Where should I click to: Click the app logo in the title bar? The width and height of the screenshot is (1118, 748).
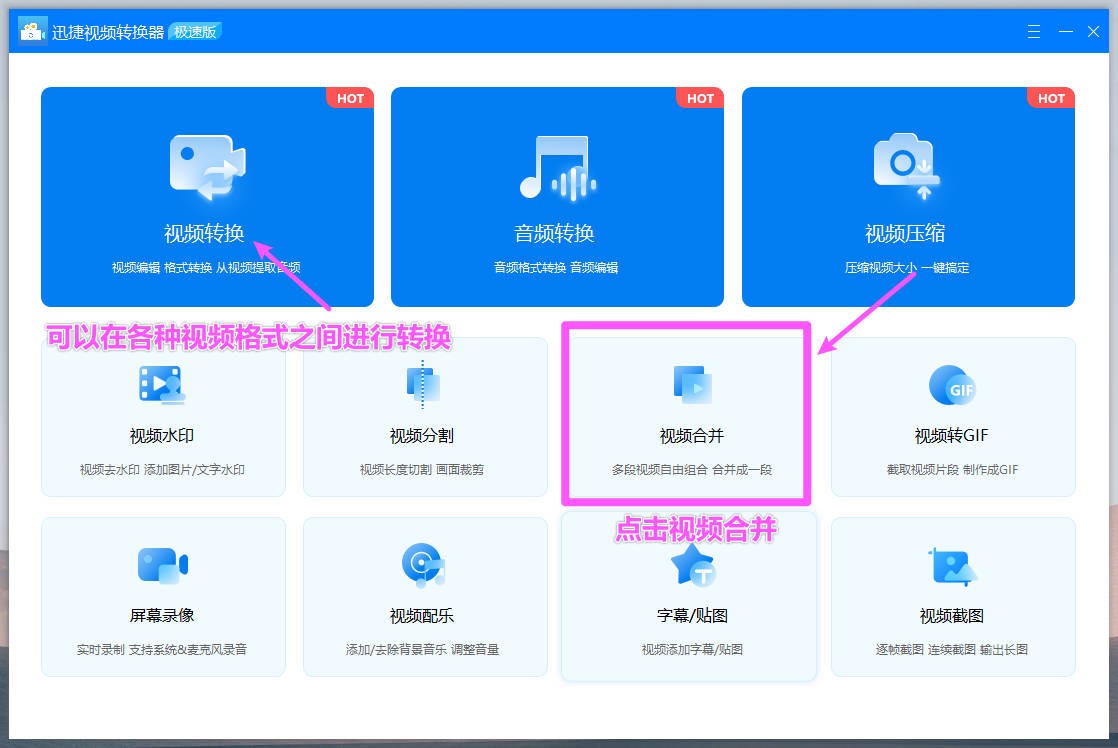point(31,30)
